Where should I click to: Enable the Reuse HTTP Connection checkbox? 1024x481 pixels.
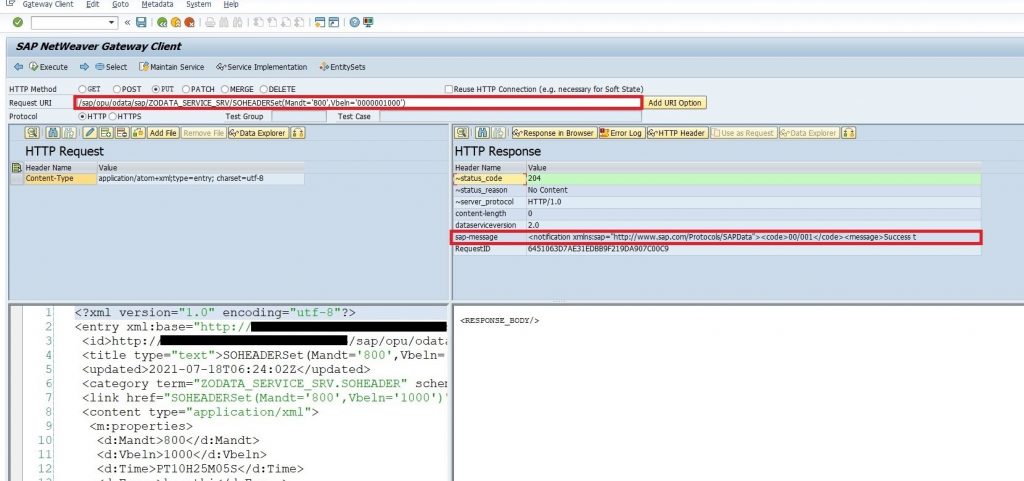pyautogui.click(x=449, y=89)
